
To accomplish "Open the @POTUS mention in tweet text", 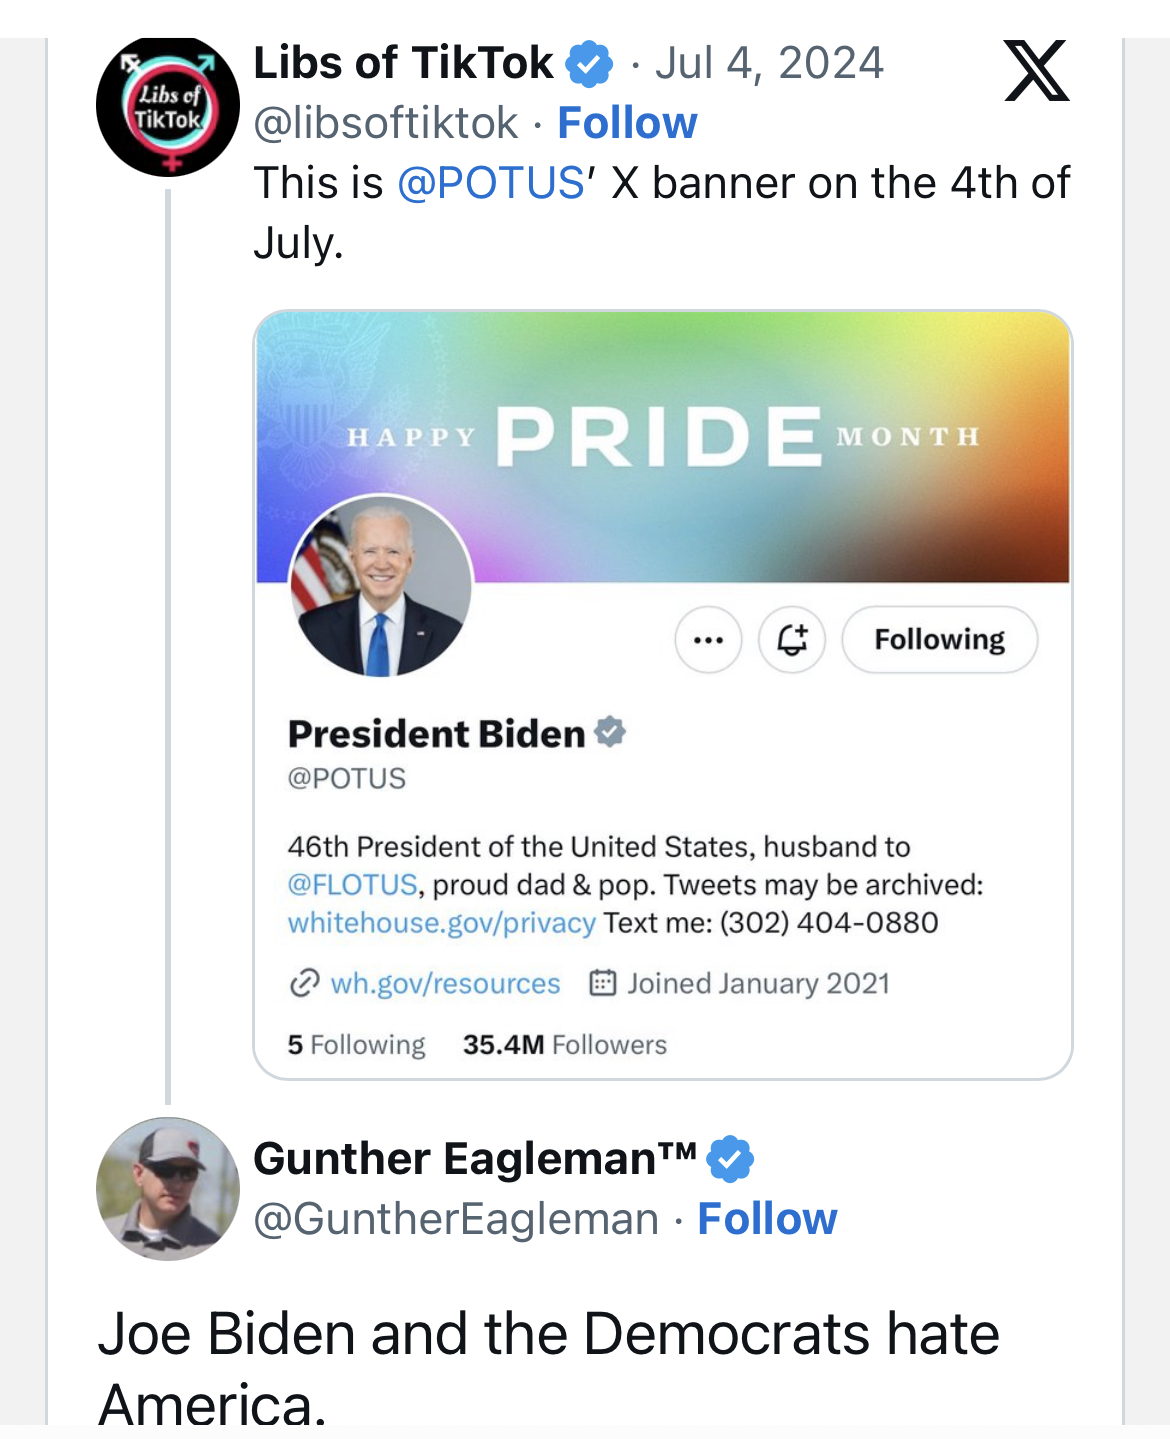I will click(x=490, y=184).
